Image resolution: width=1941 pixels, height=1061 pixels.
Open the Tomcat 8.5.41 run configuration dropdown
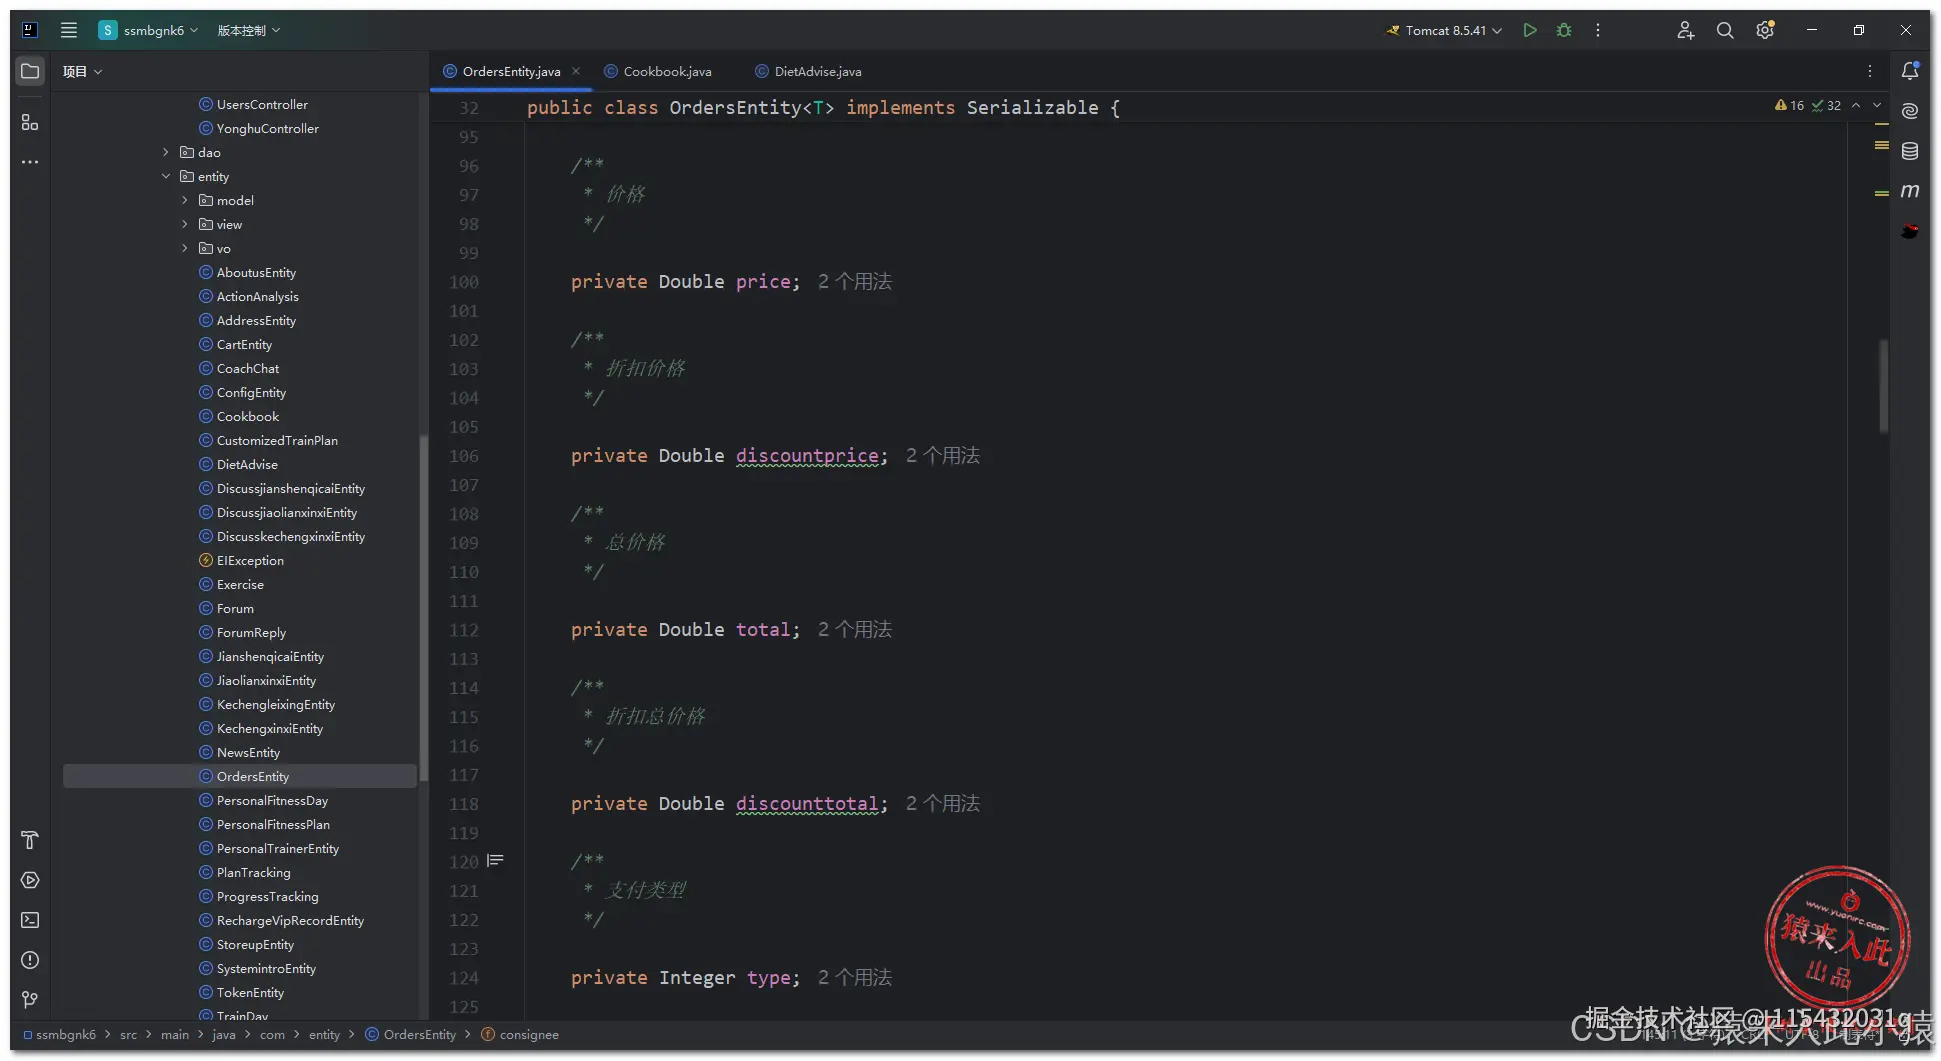tap(1443, 30)
